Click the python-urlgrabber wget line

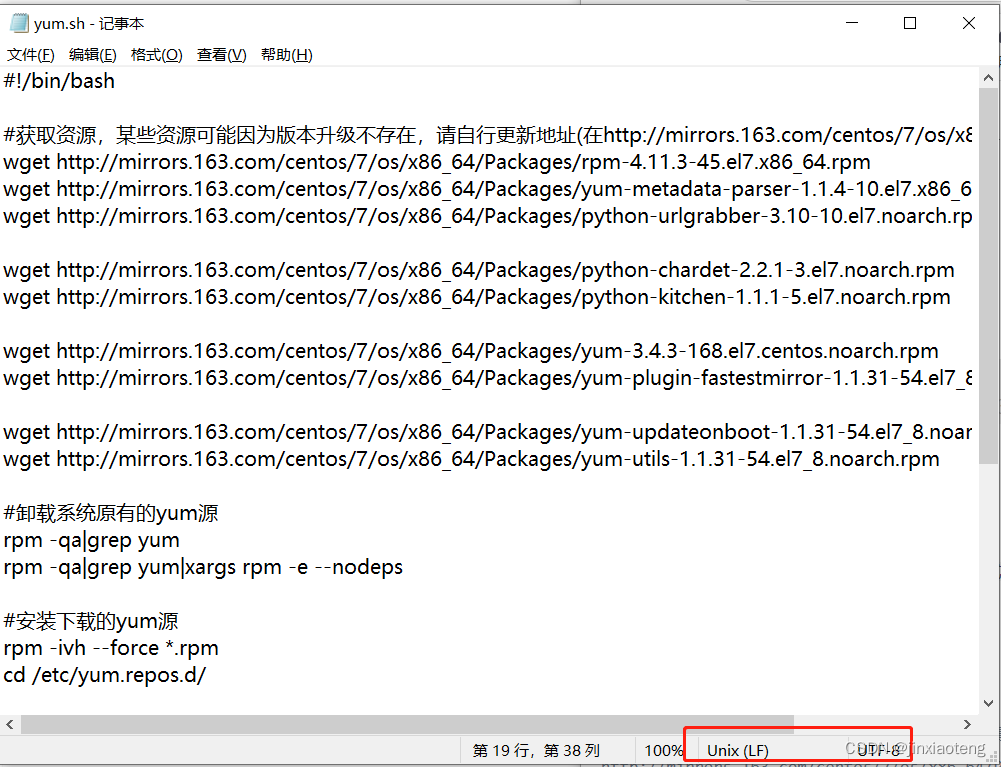487,216
